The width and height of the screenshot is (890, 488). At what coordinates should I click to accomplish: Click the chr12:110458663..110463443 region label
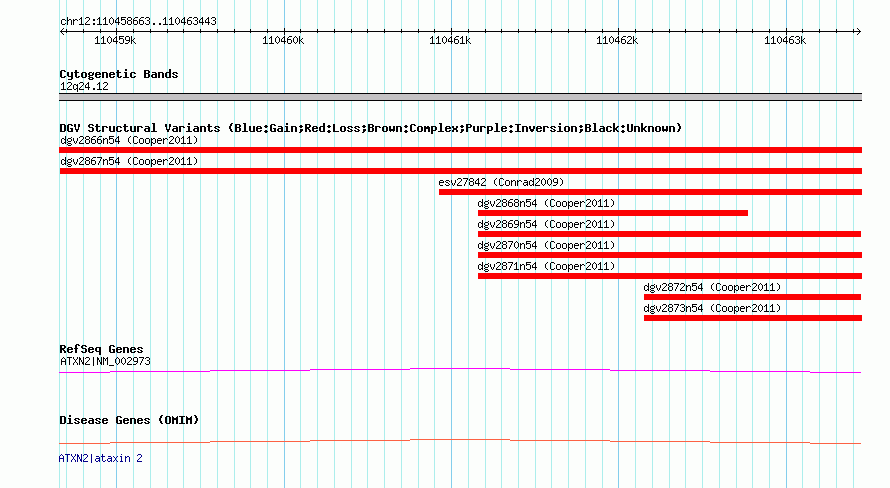[138, 21]
